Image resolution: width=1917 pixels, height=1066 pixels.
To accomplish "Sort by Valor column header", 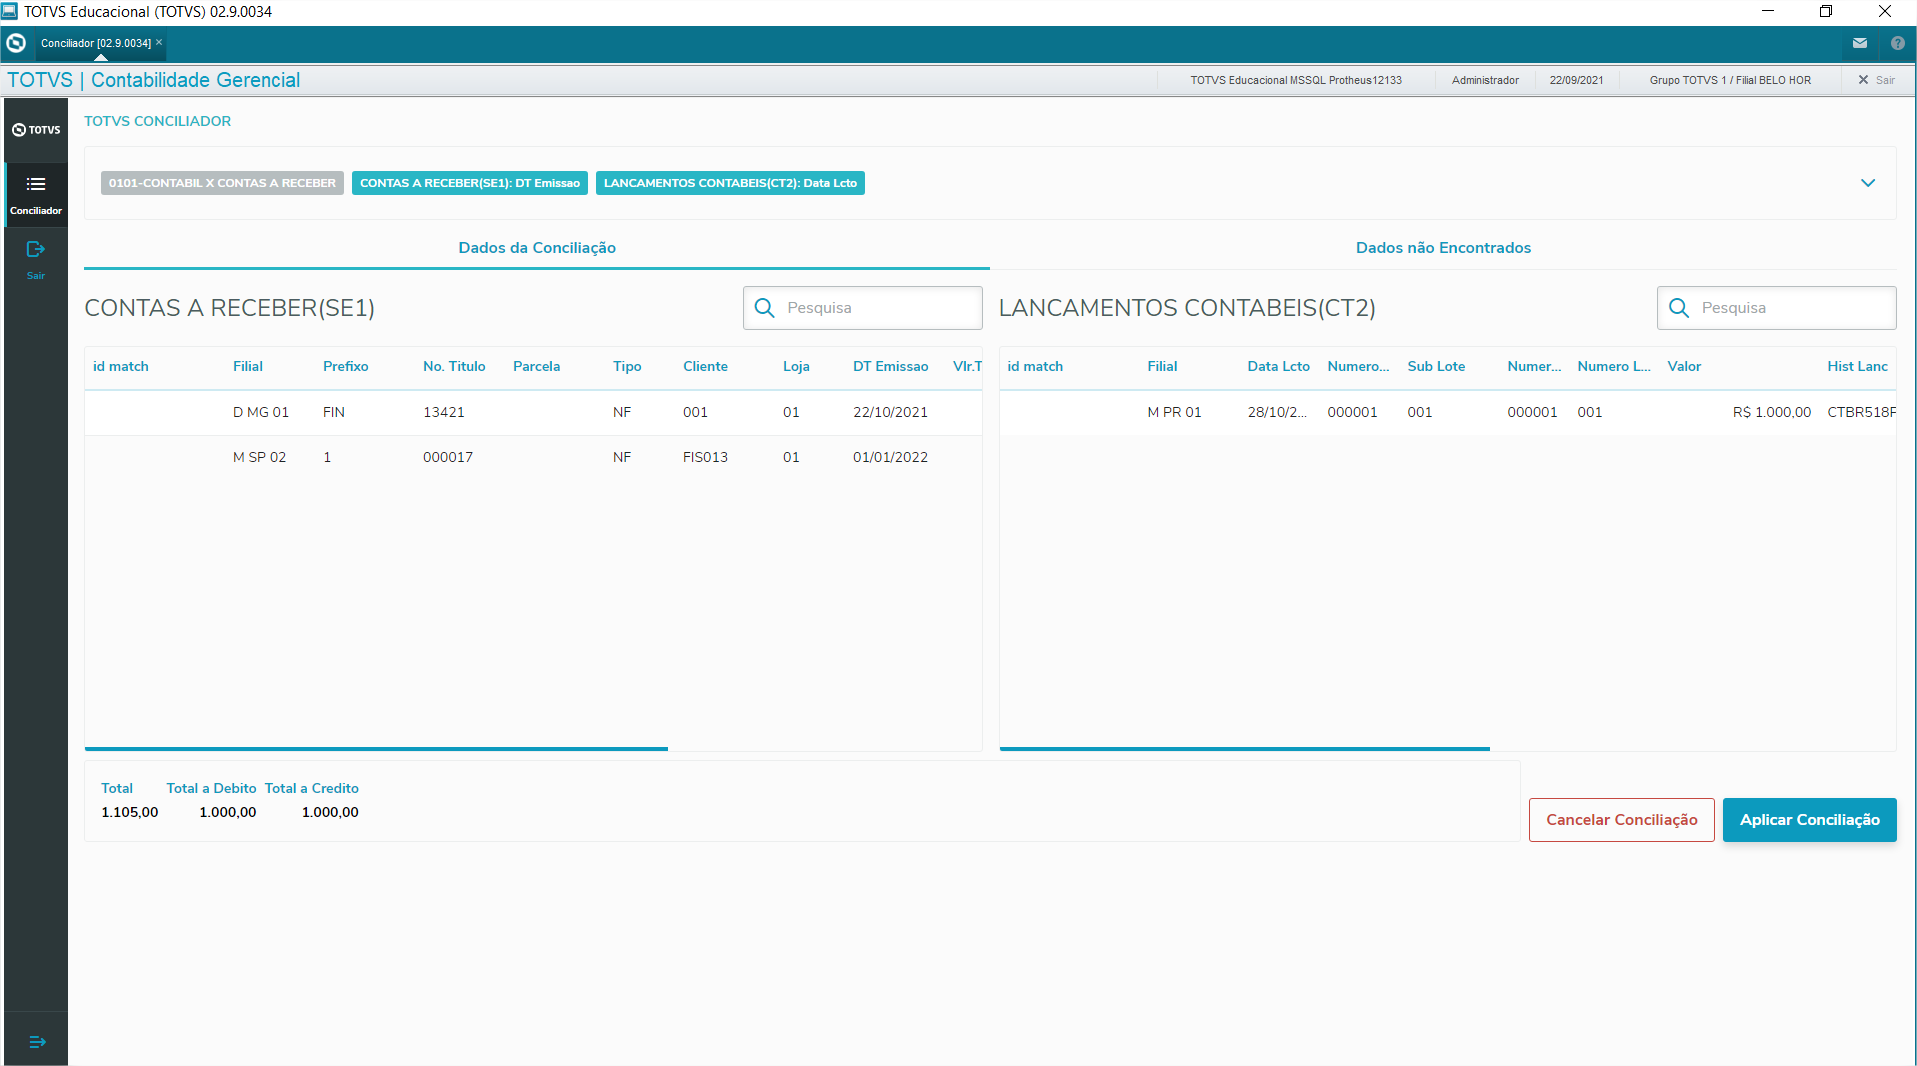I will tap(1684, 366).
